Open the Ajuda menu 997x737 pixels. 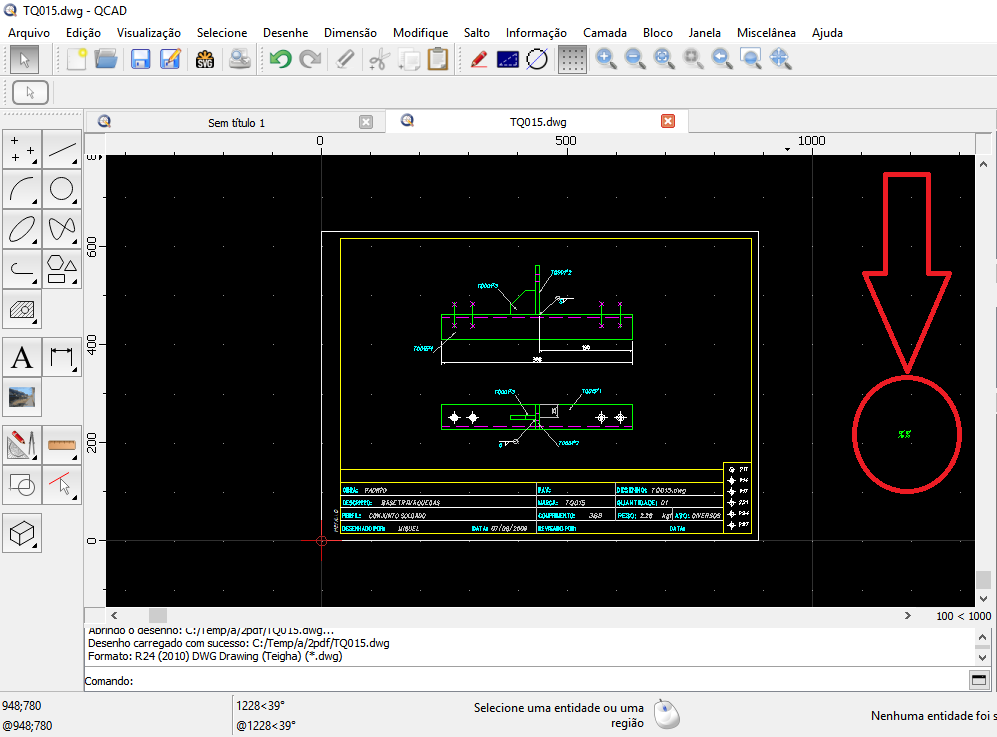pyautogui.click(x=827, y=32)
